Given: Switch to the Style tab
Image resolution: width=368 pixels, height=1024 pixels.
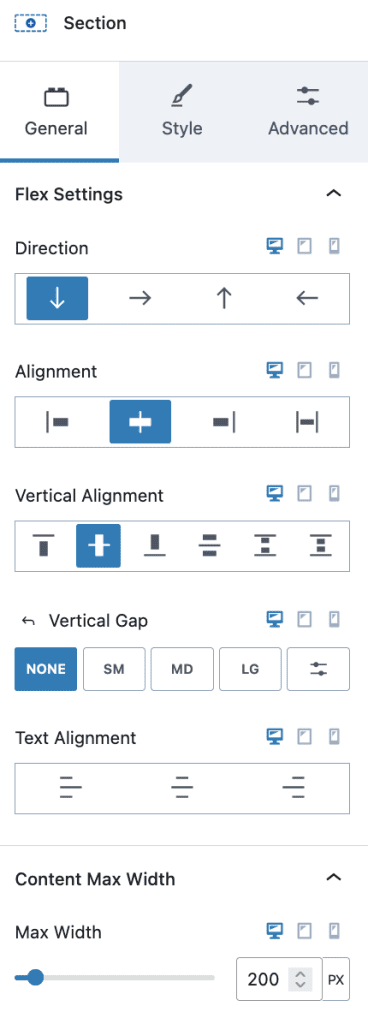Looking at the screenshot, I should 182,112.
